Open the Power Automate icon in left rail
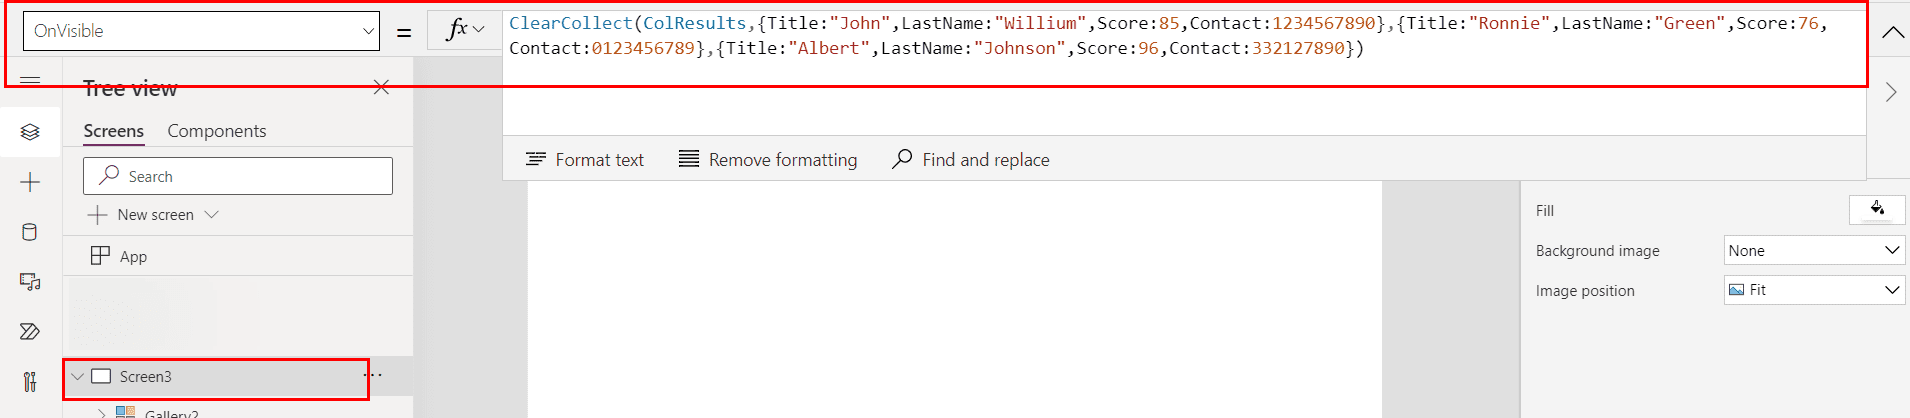This screenshot has height=418, width=1910. click(30, 332)
